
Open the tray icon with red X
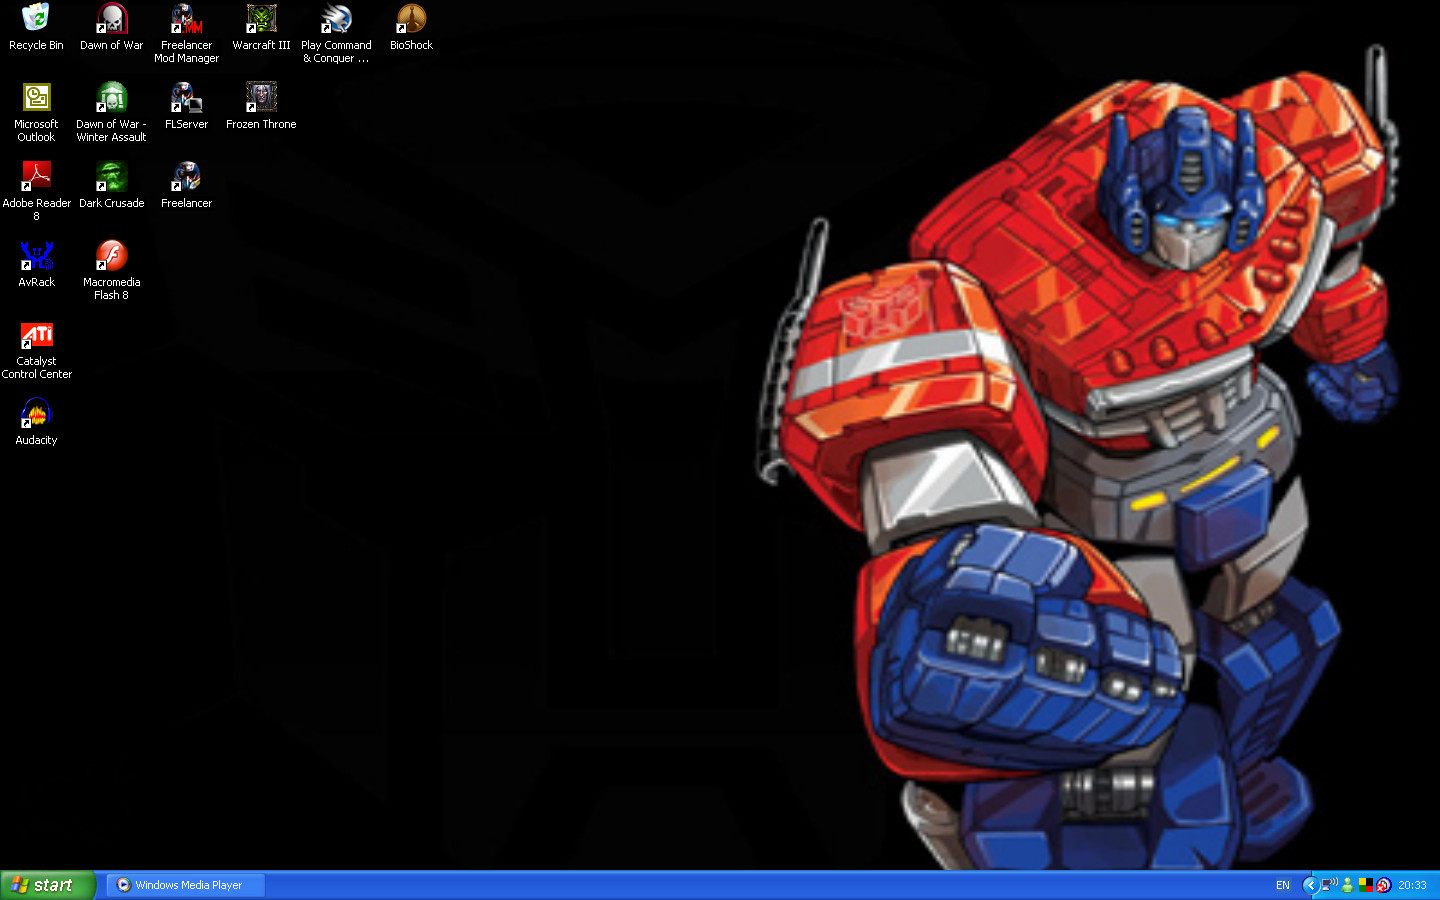[x=1384, y=885]
